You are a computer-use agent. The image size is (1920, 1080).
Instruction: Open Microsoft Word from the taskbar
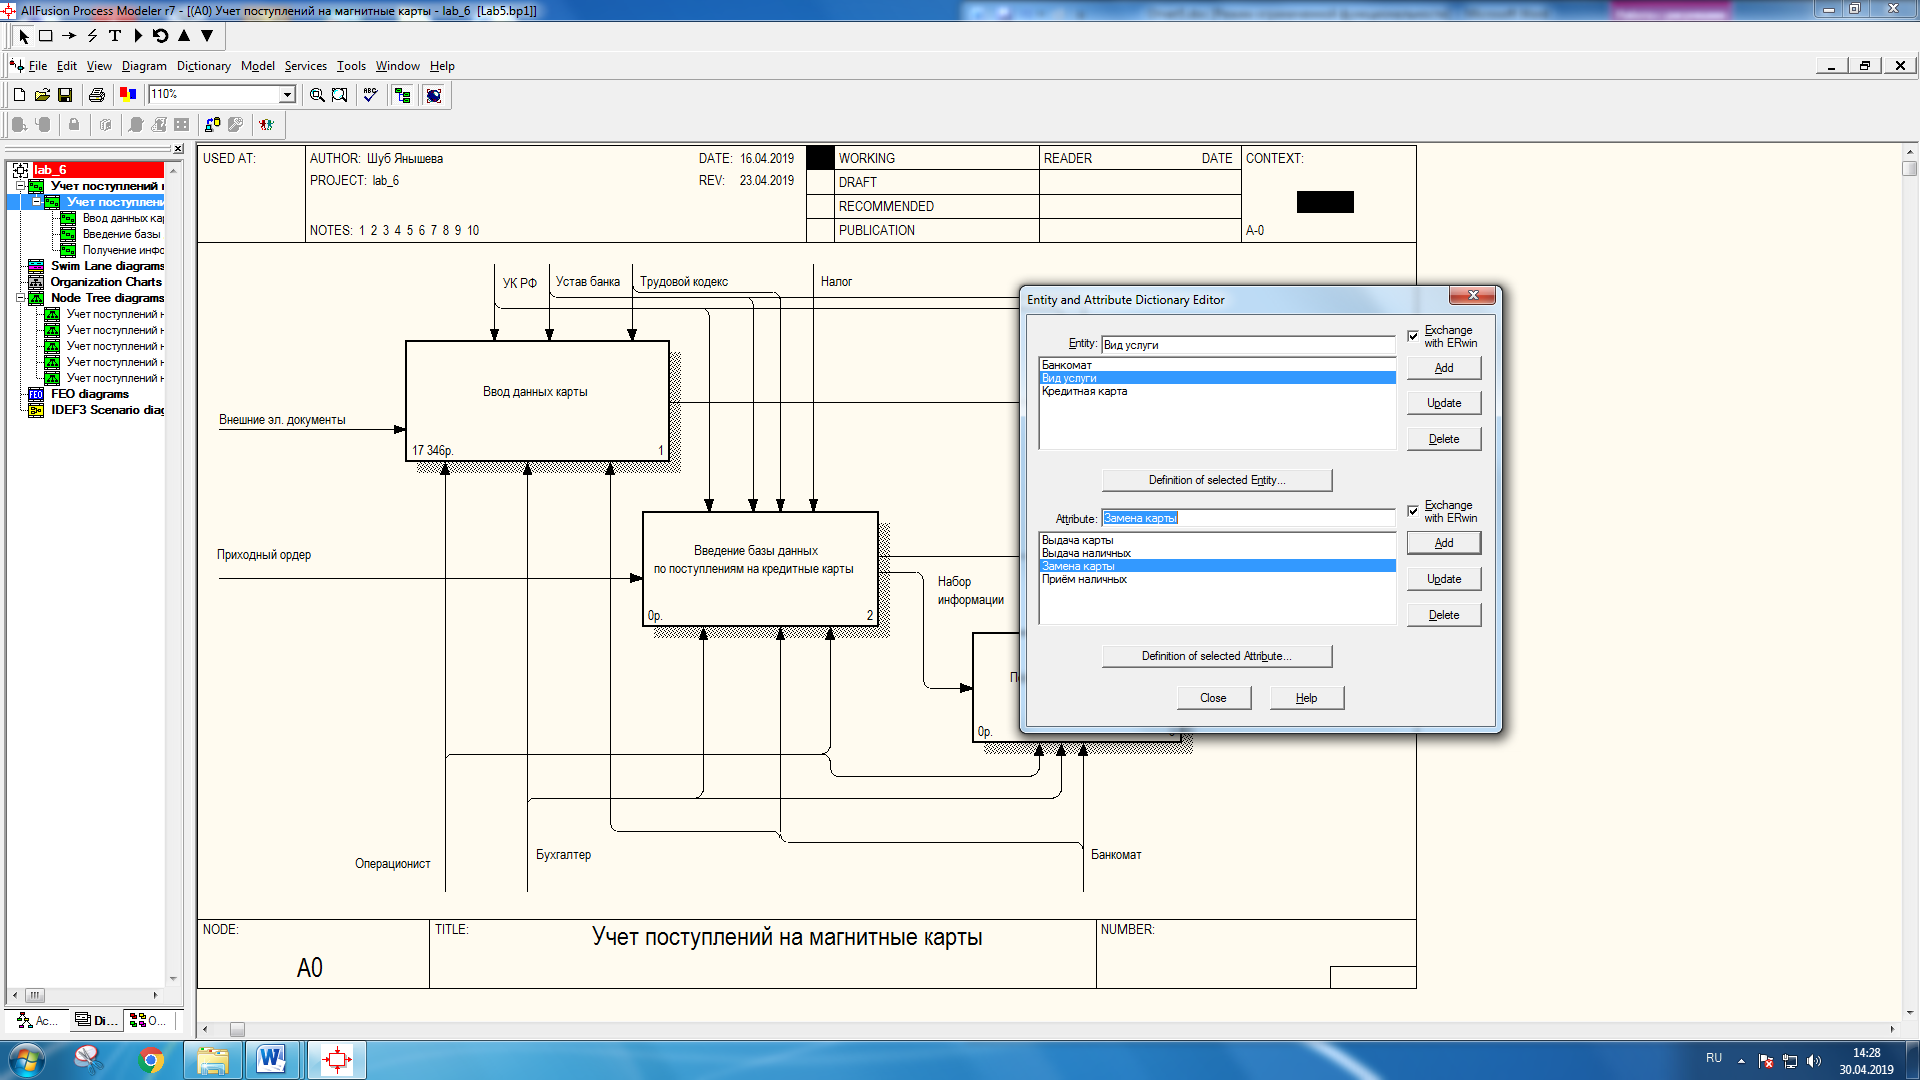[x=271, y=1060]
